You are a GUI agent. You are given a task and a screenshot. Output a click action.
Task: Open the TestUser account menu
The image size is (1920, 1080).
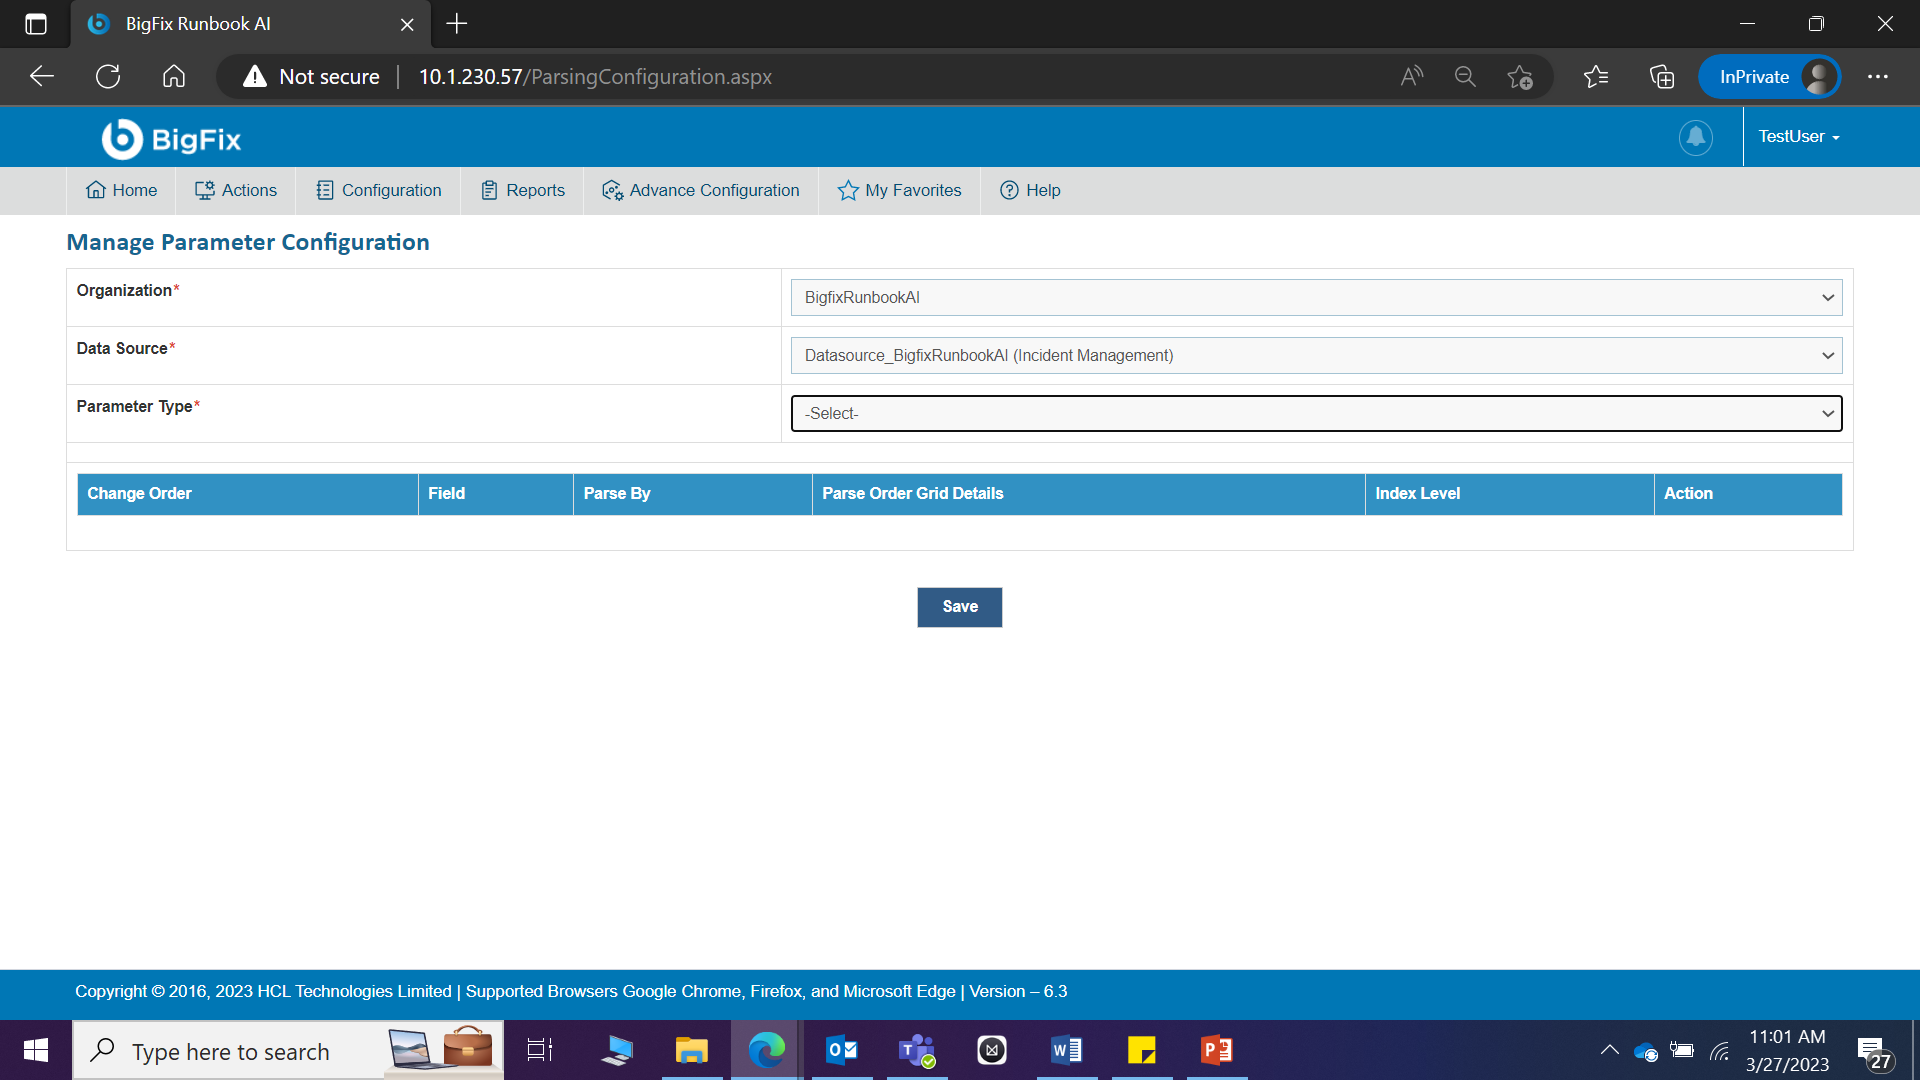[1799, 137]
